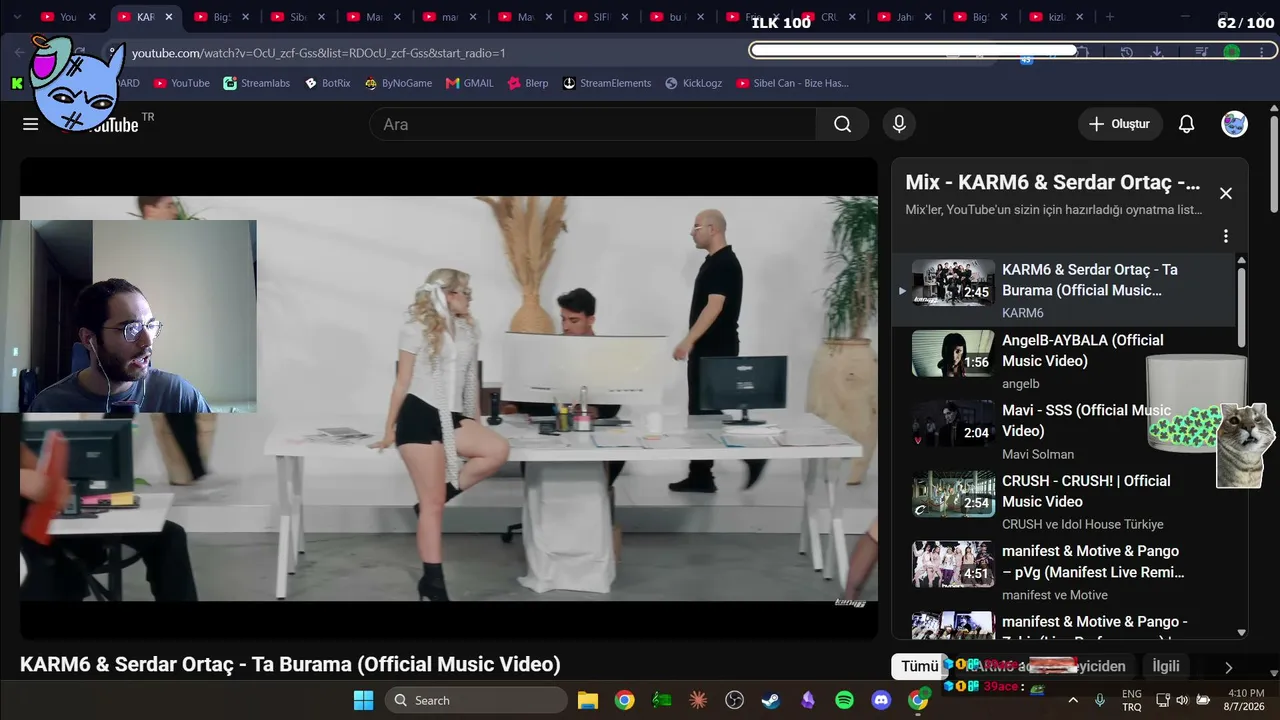1280x720 pixels.
Task: Play KARM6 & Serdar Ortaç Ta Burama thumbnail
Action: (952, 283)
